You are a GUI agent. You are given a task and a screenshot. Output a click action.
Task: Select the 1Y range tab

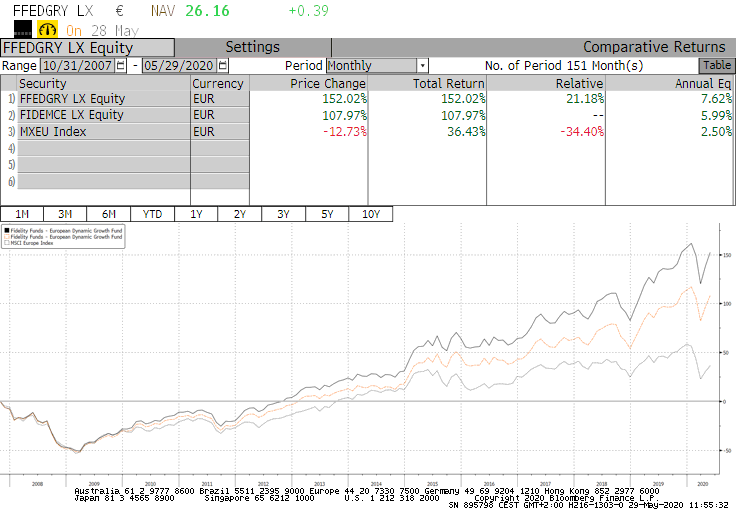pyautogui.click(x=196, y=214)
